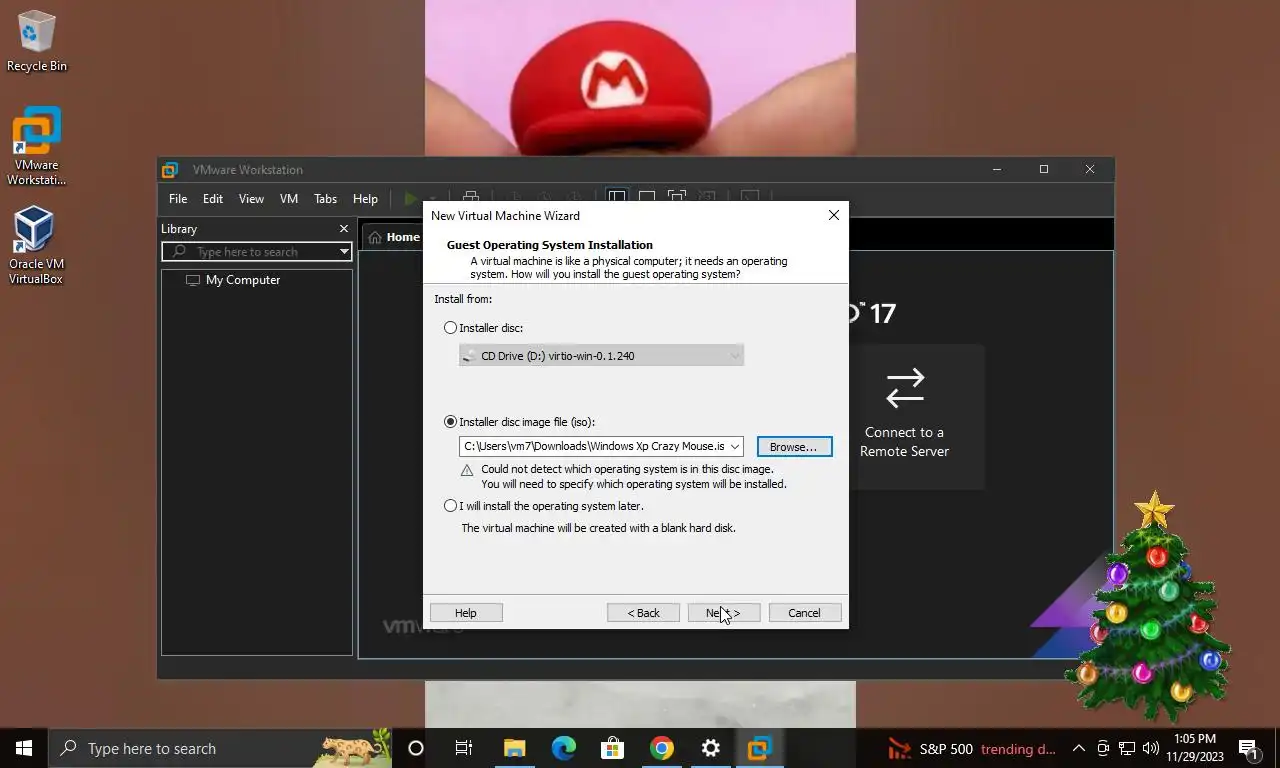1280x768 pixels.
Task: Open the Help menu in VMware Workstation
Action: pos(365,199)
